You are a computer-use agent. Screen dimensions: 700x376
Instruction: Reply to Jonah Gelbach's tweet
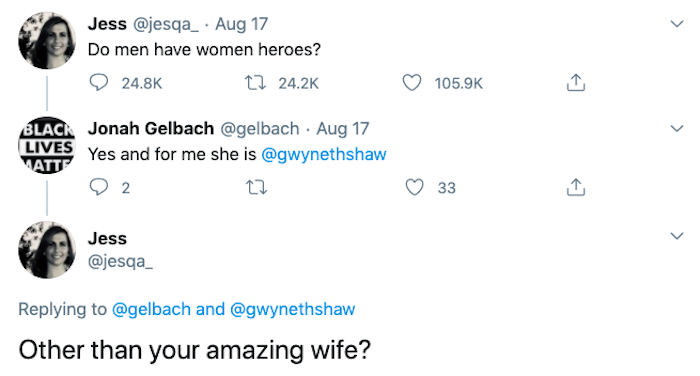(x=99, y=187)
